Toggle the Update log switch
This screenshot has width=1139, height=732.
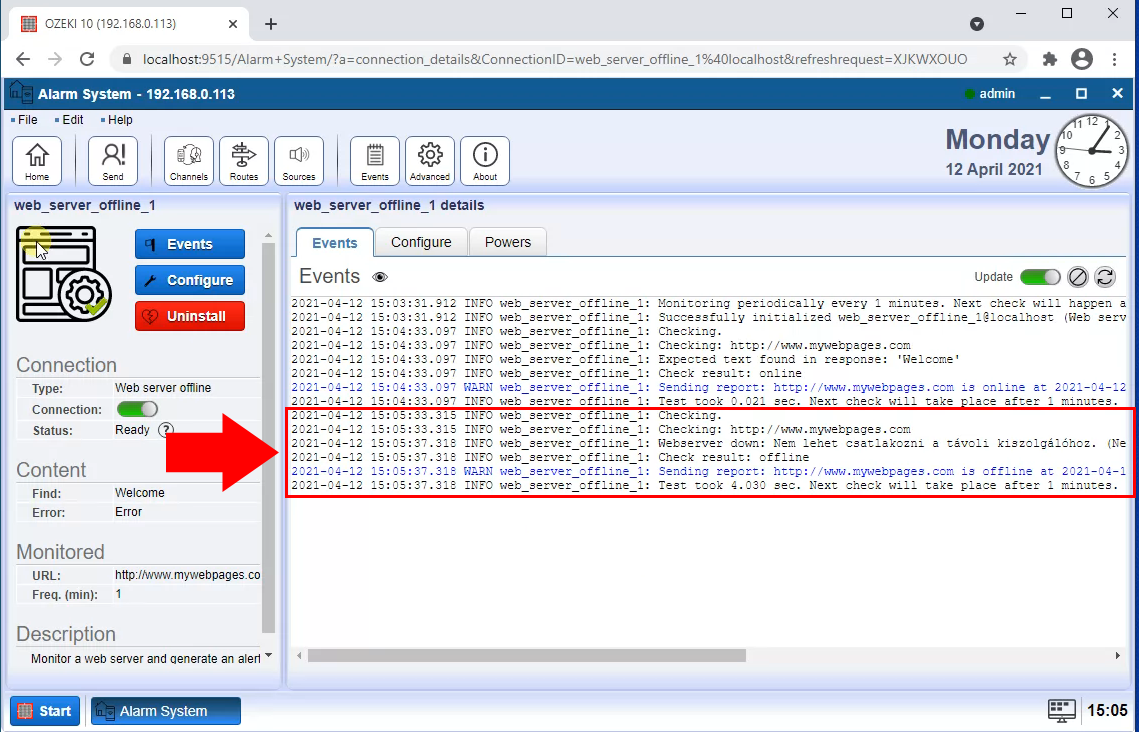pyautogui.click(x=1040, y=277)
